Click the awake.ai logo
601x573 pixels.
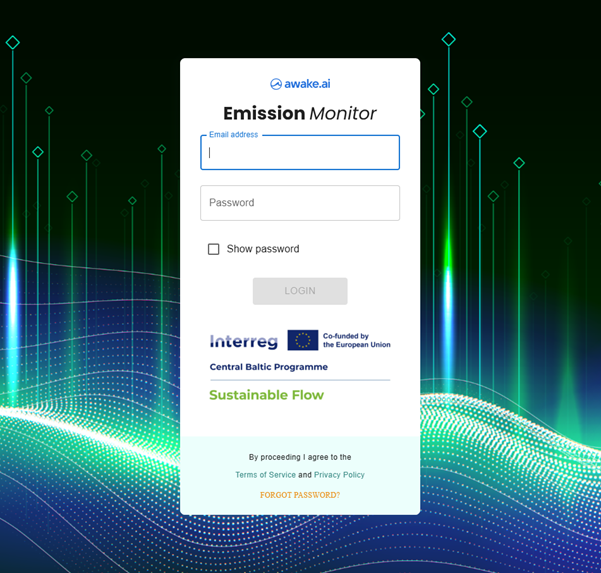[x=300, y=84]
